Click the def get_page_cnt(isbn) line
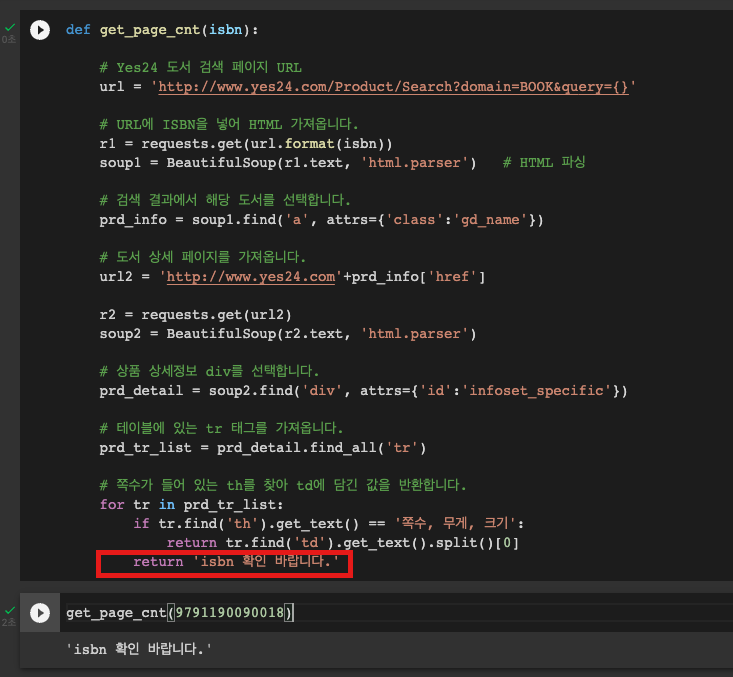 162,30
